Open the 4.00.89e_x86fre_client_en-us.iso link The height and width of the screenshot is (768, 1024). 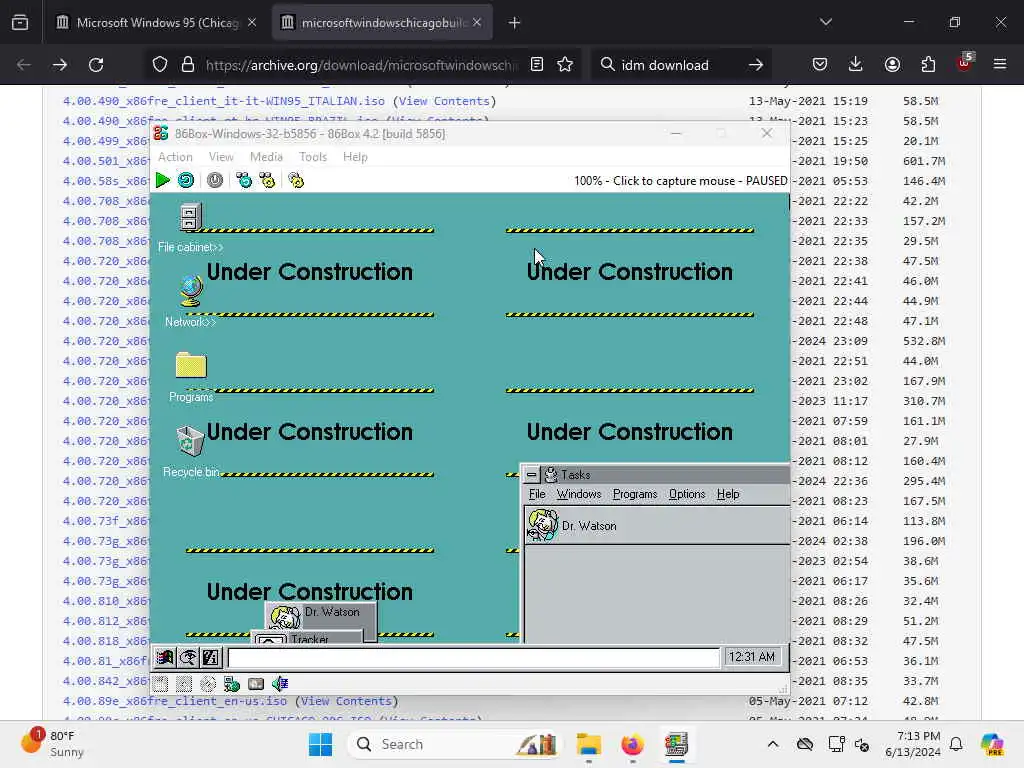point(174,701)
